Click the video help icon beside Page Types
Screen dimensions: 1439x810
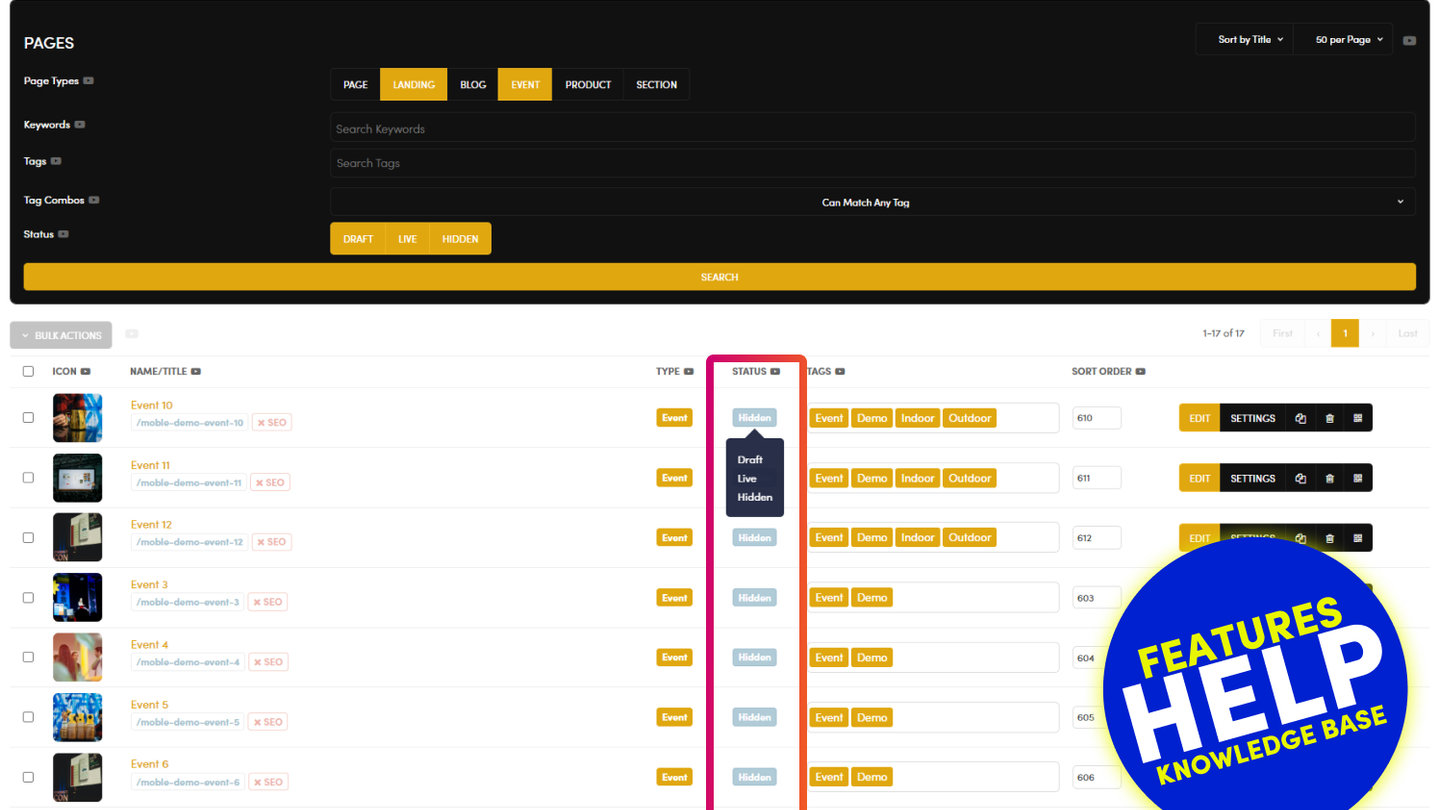pos(89,81)
